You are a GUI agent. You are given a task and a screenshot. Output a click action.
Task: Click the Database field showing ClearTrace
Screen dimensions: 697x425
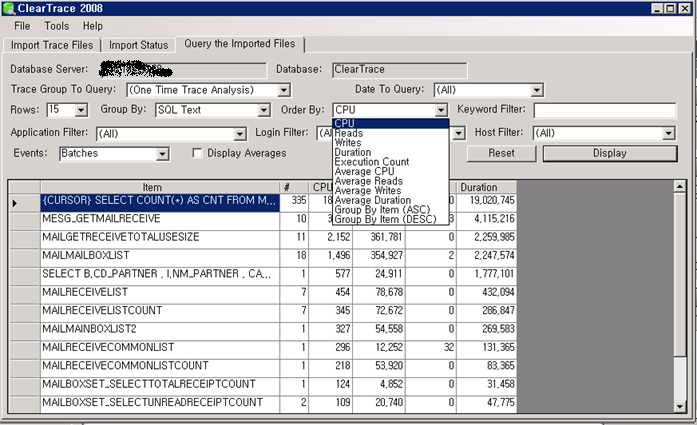[399, 70]
